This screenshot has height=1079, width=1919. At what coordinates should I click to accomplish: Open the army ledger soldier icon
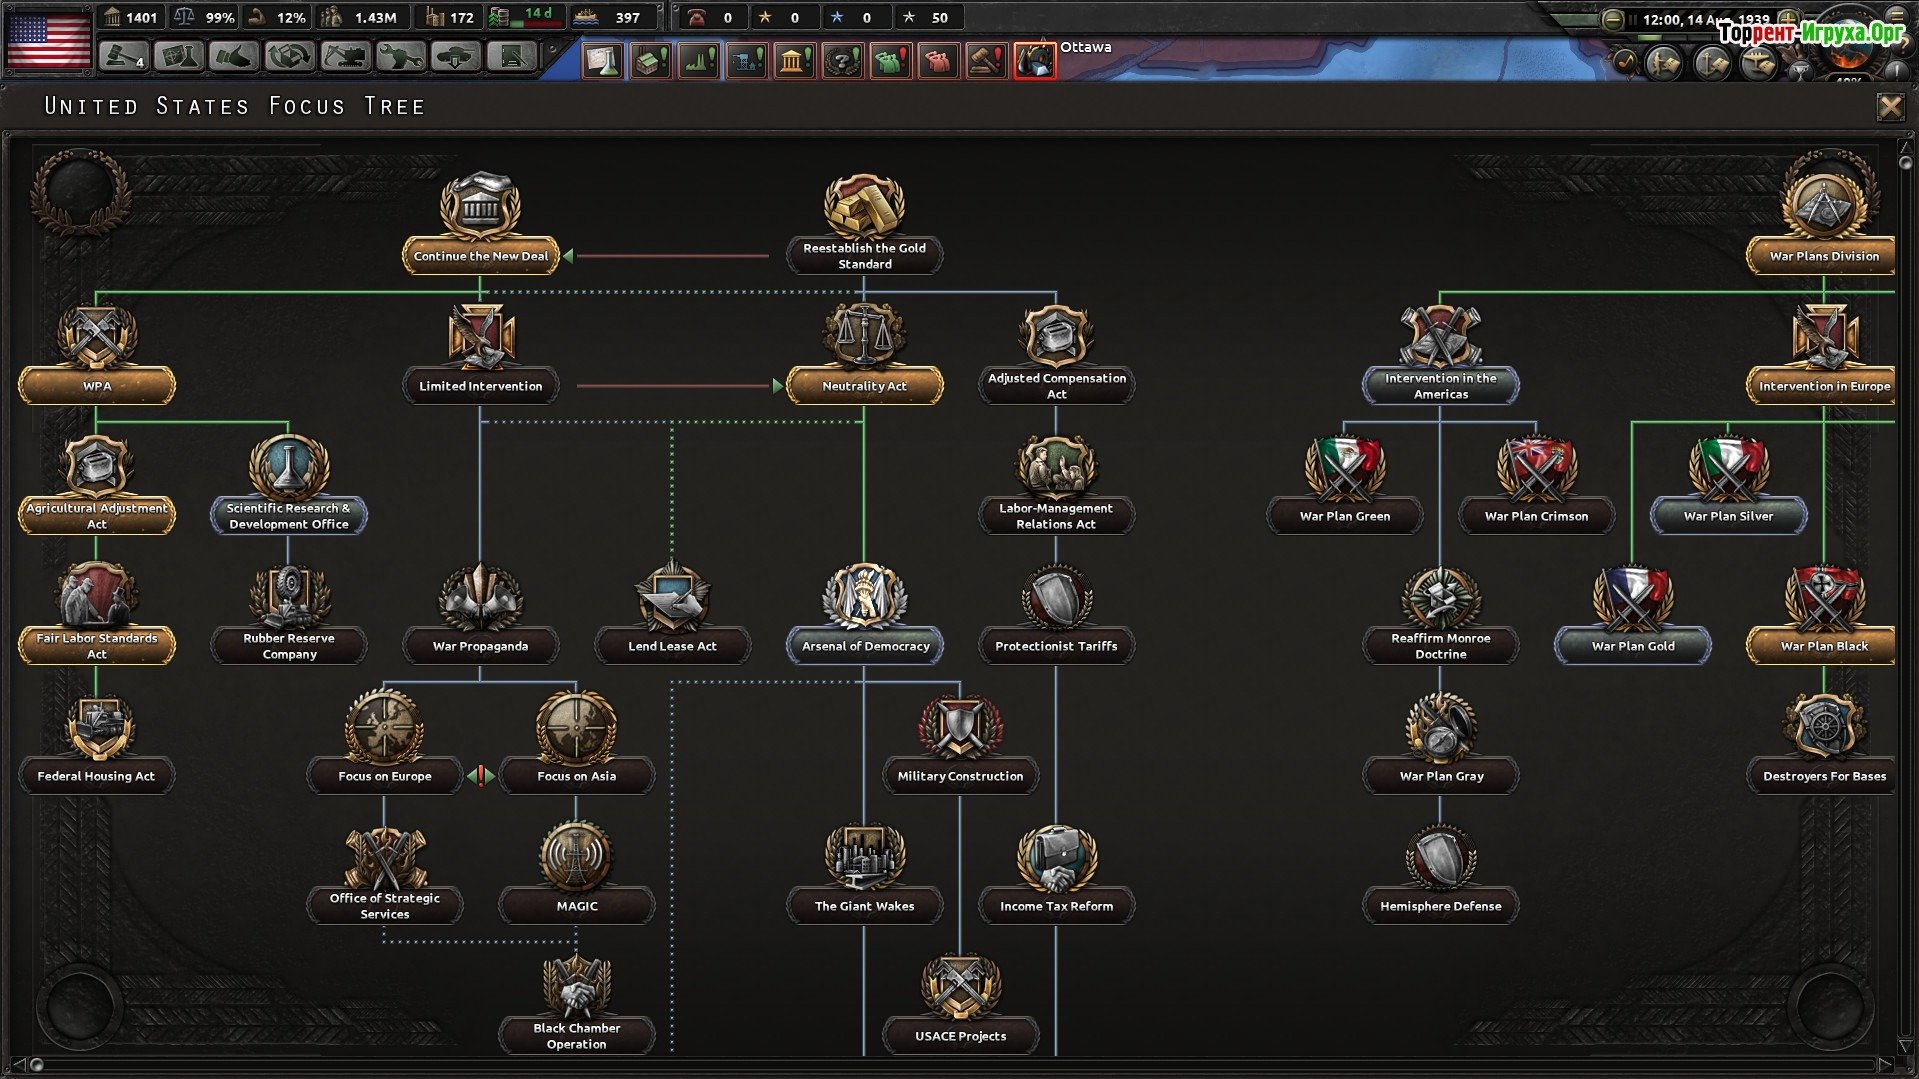pos(1665,63)
